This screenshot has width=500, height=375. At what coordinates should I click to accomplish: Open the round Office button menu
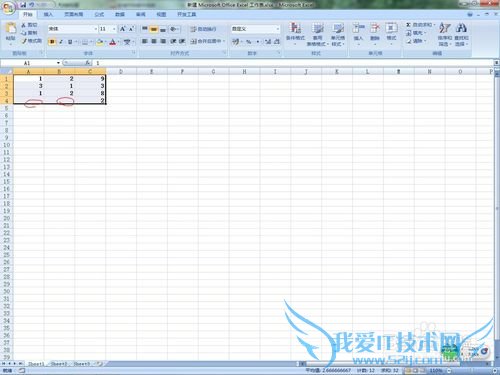(x=8, y=9)
